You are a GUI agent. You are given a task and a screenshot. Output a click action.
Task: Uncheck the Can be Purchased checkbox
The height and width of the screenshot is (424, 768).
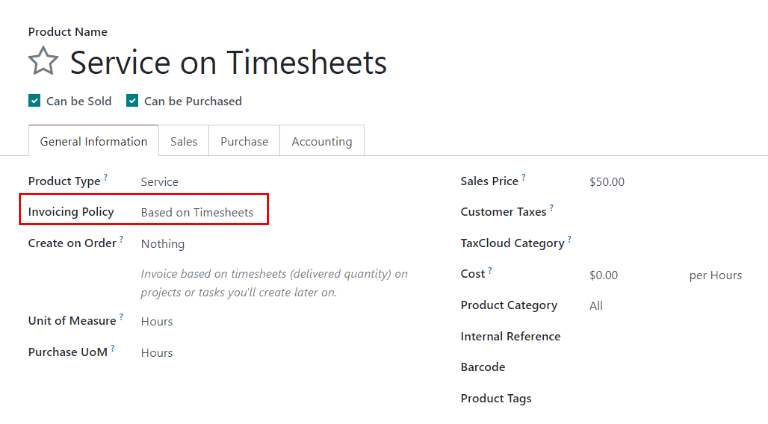point(133,101)
